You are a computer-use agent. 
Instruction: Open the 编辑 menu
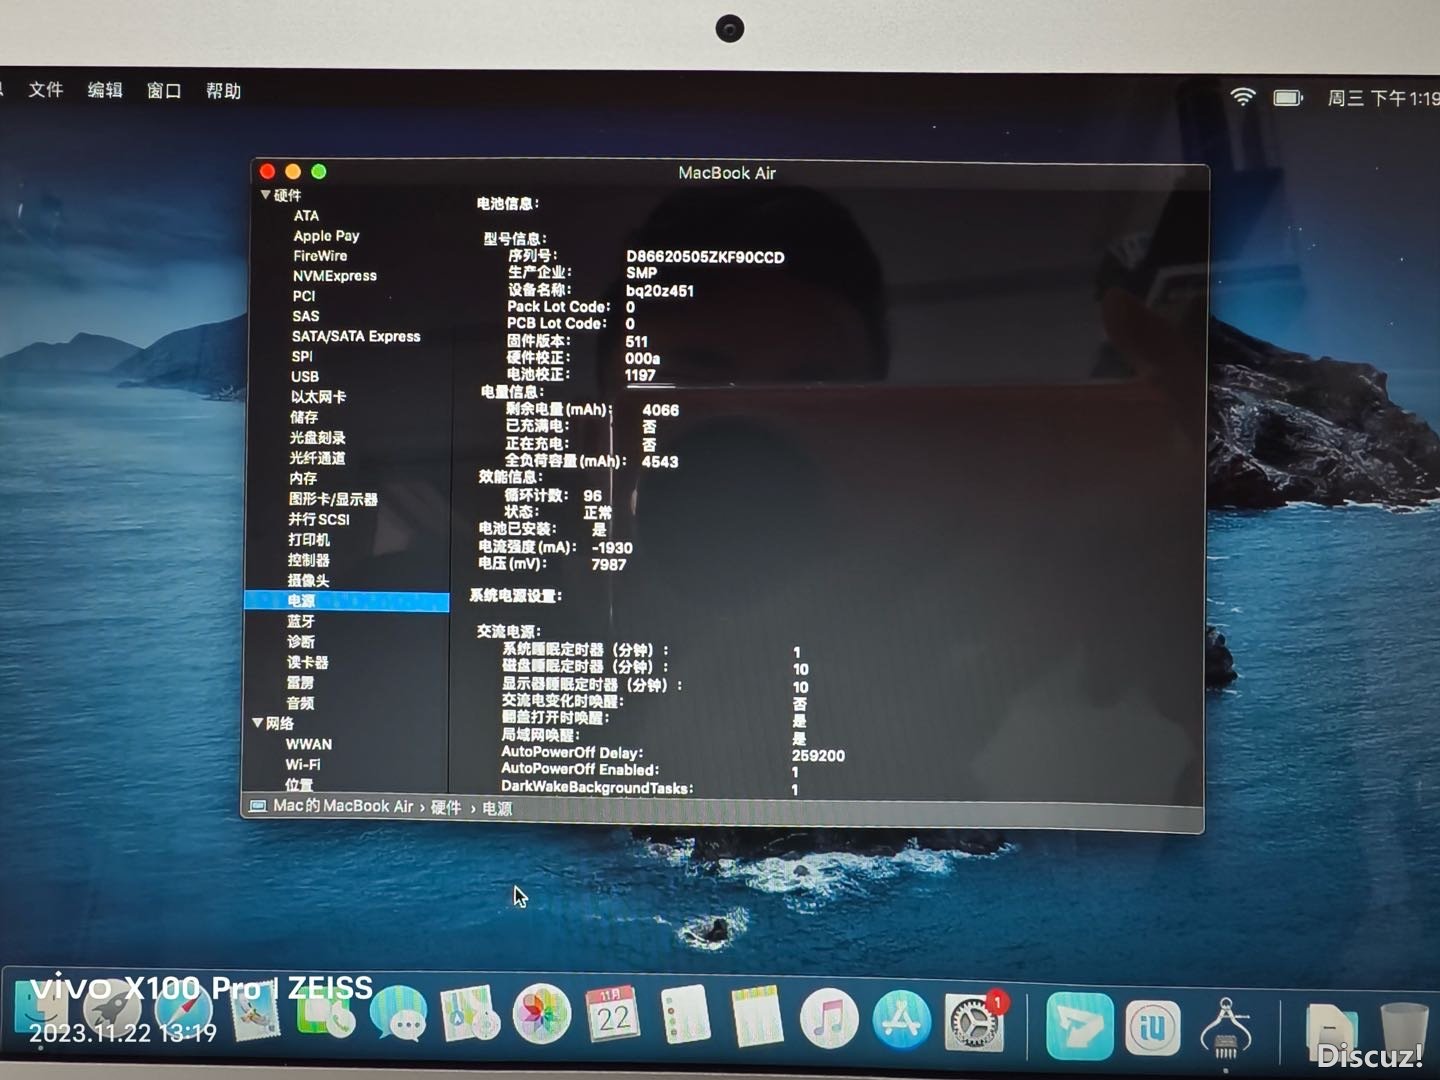tap(105, 90)
